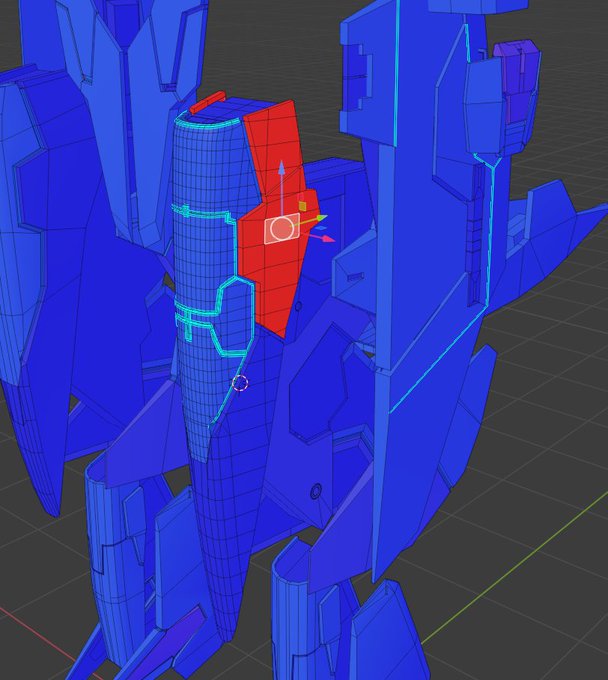Image resolution: width=608 pixels, height=680 pixels.
Task: Click the lower circular hole on the blue body
Action: 317,491
